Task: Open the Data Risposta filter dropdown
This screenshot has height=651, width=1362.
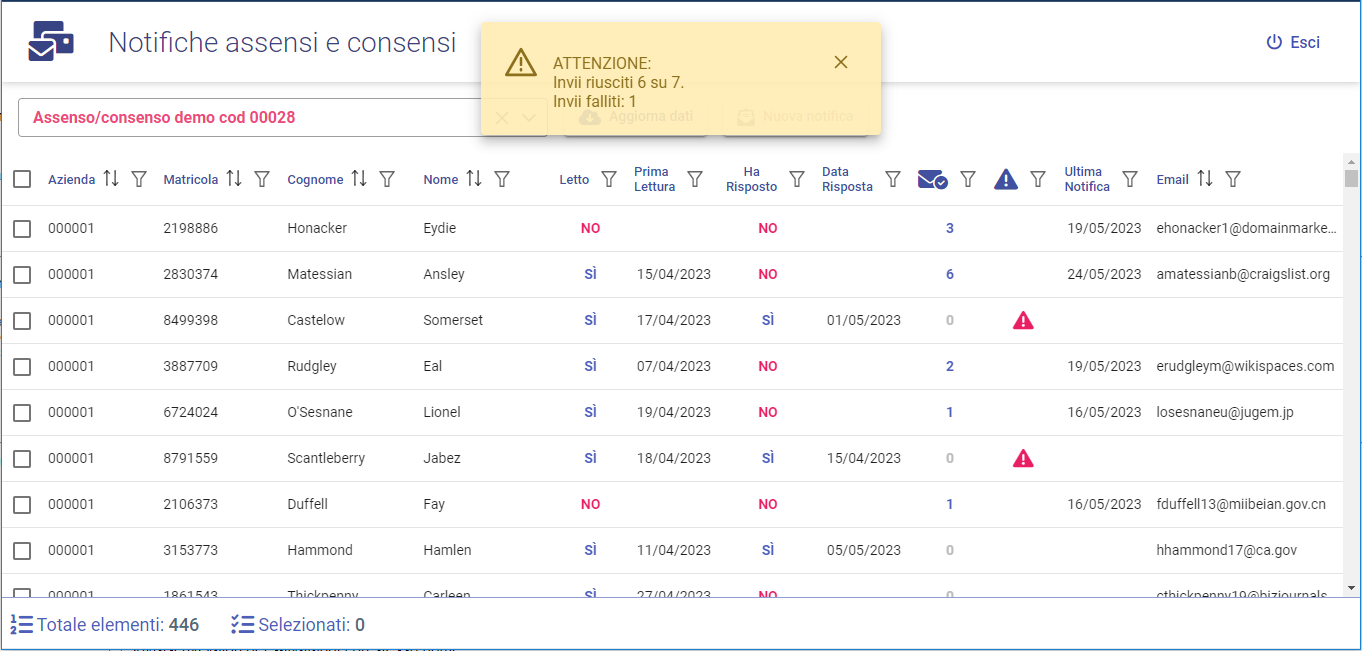Action: (x=894, y=179)
